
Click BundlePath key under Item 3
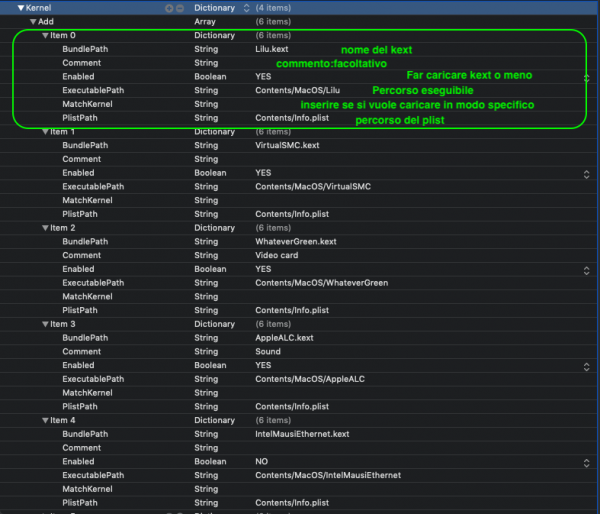(85, 338)
